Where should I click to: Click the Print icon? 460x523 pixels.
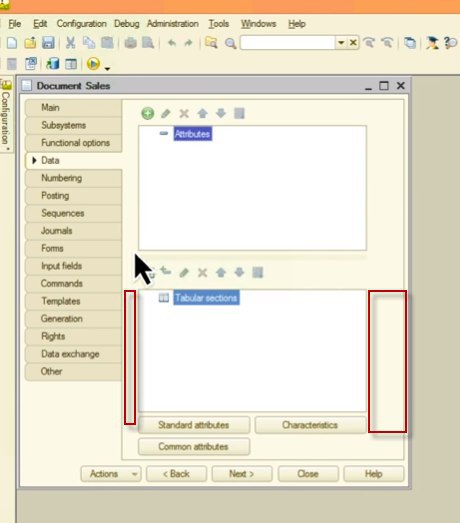130,43
